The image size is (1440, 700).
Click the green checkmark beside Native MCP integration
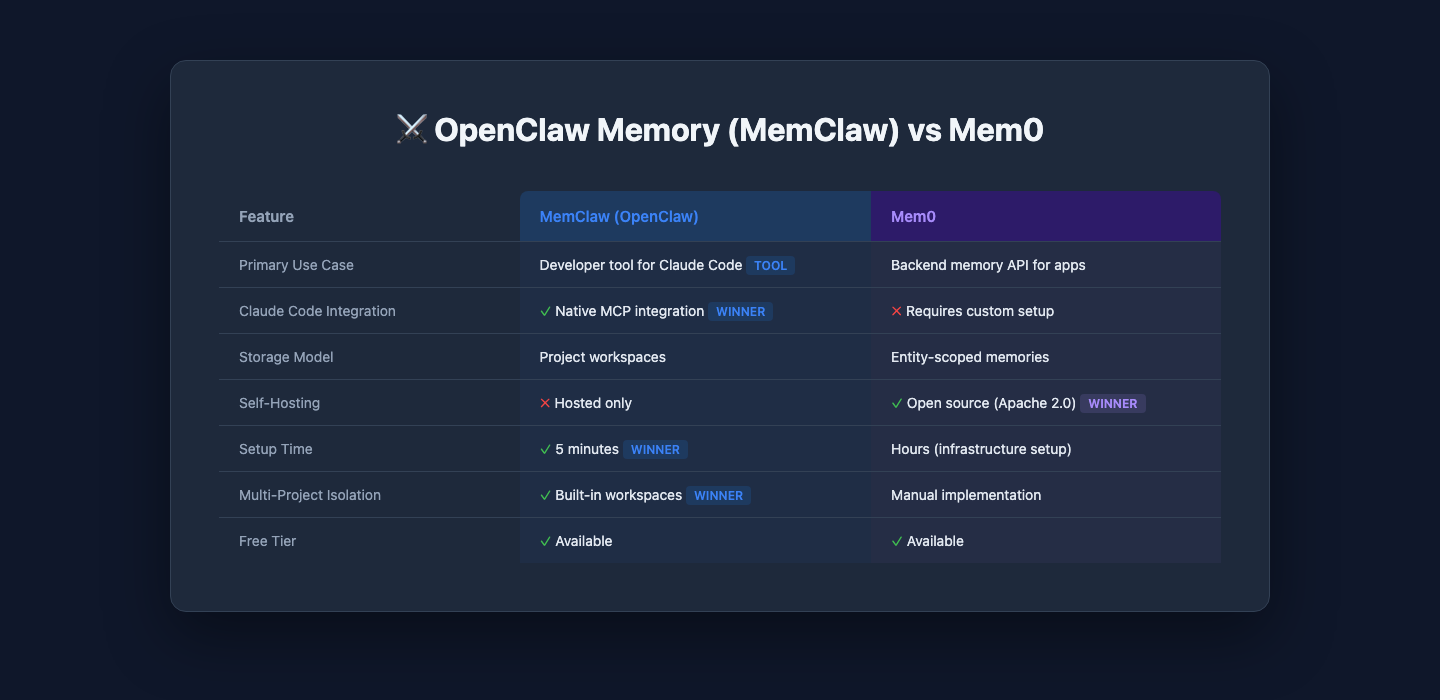coord(545,311)
